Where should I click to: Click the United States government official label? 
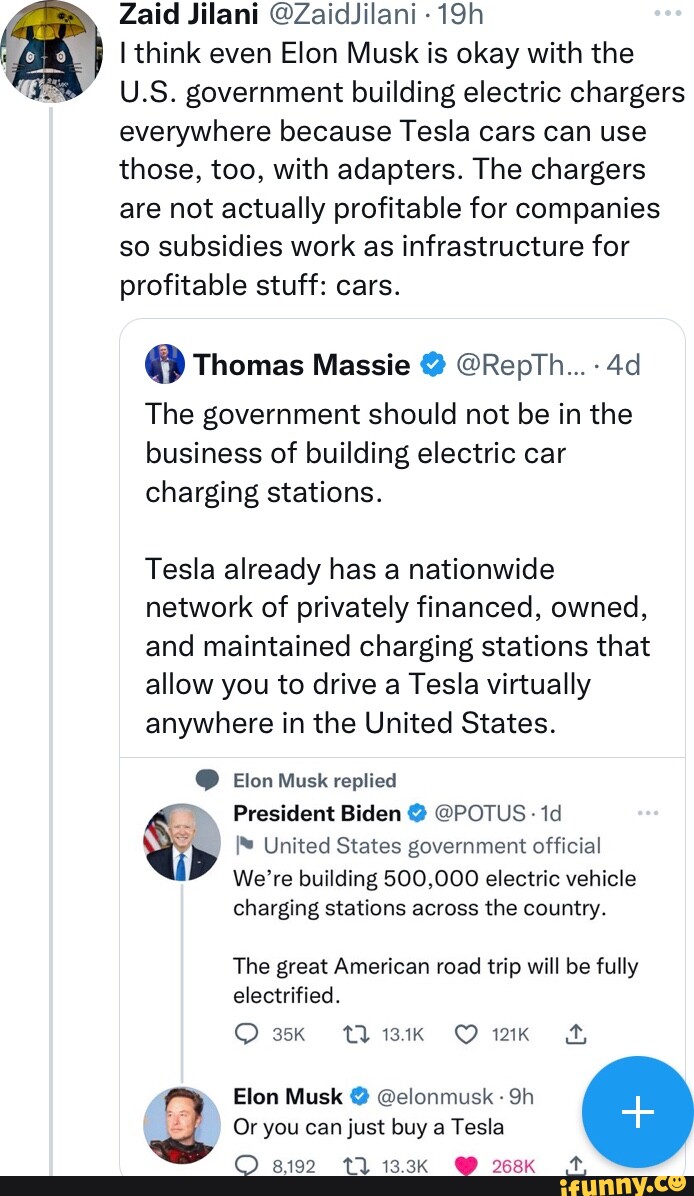[426, 846]
